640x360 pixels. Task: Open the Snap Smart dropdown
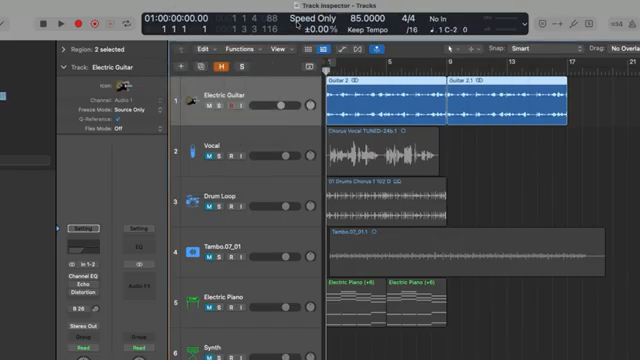pyautogui.click(x=546, y=49)
